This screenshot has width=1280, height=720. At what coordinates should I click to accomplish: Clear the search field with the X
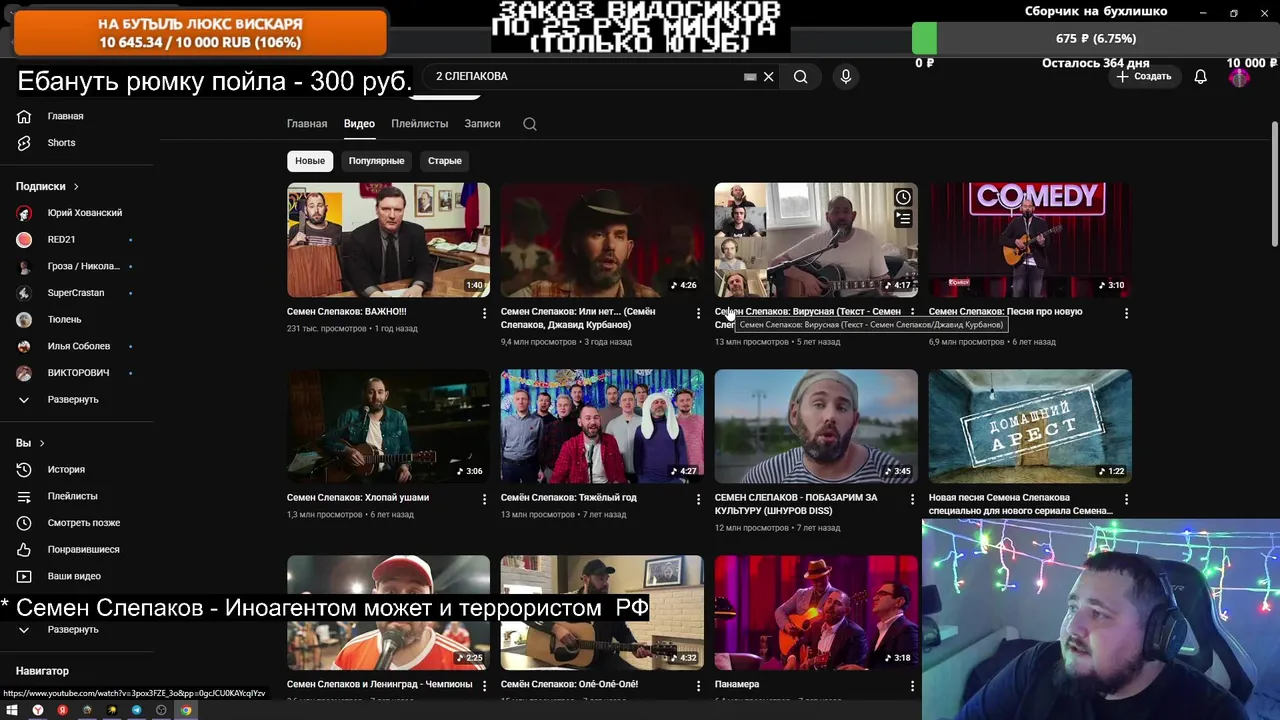point(768,77)
